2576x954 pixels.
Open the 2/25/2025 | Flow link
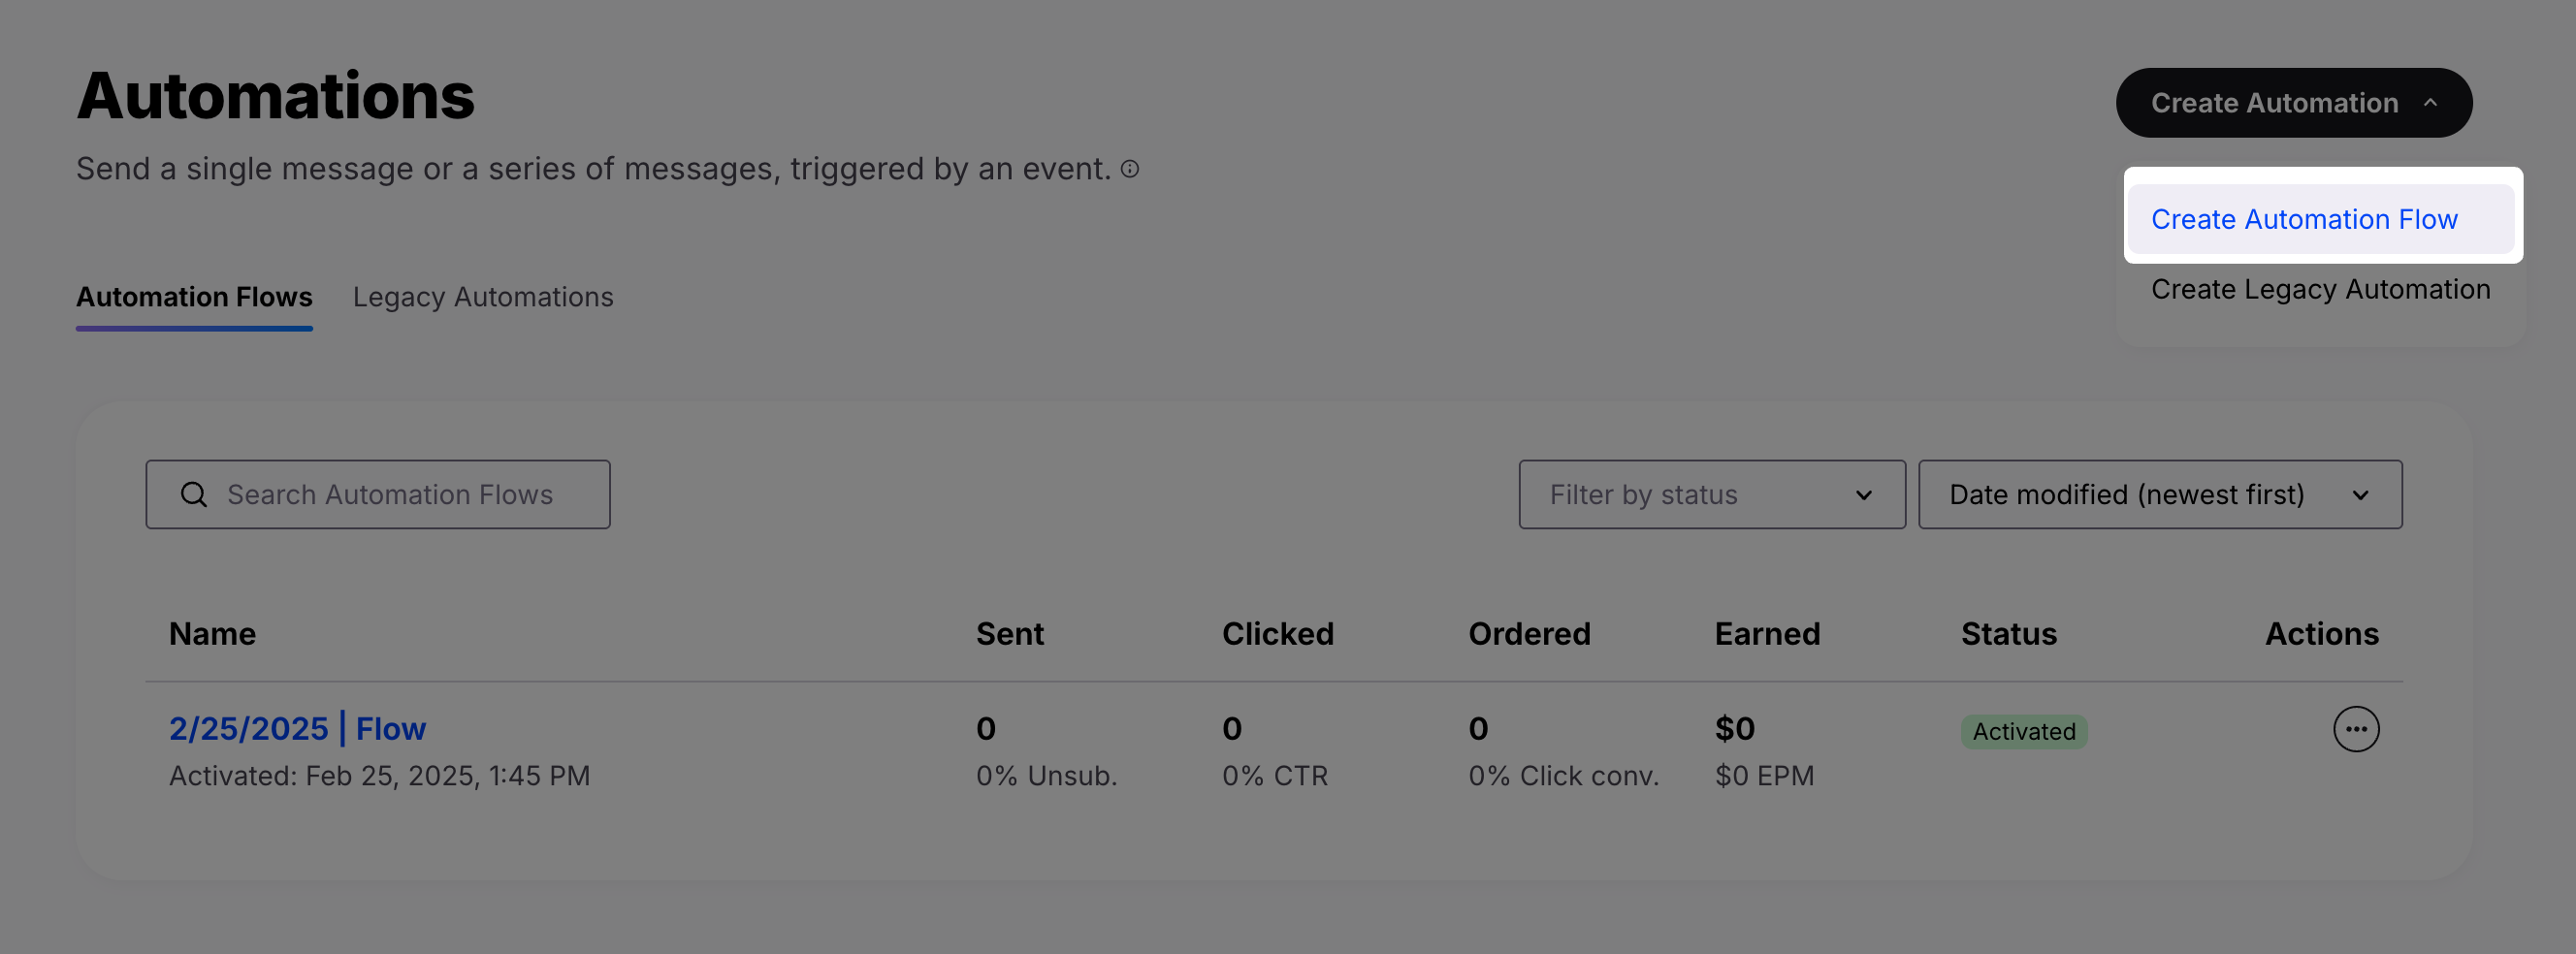tap(297, 729)
